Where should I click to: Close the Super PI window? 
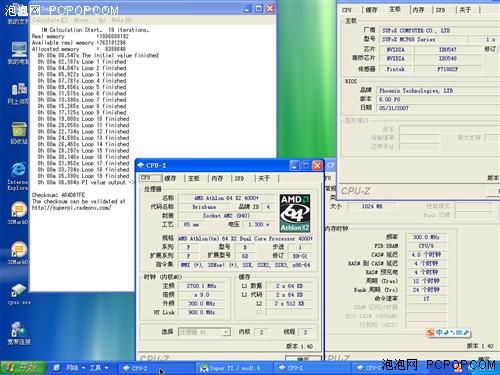[270, 9]
